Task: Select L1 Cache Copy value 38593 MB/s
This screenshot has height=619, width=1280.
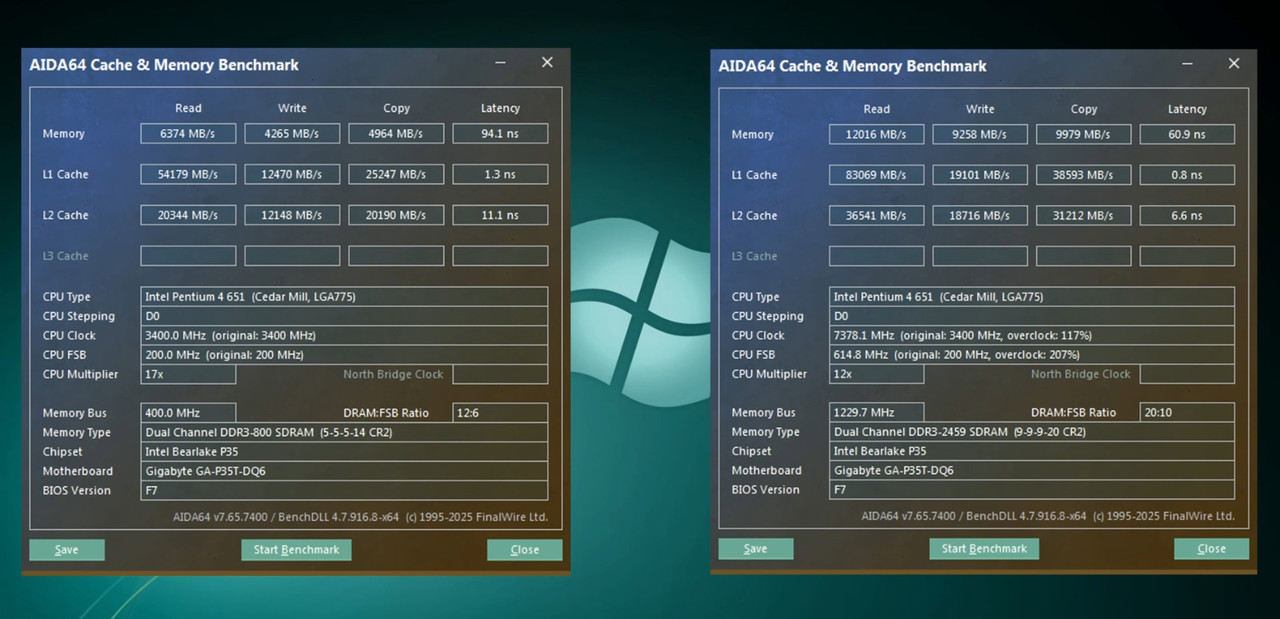Action: click(x=1084, y=175)
